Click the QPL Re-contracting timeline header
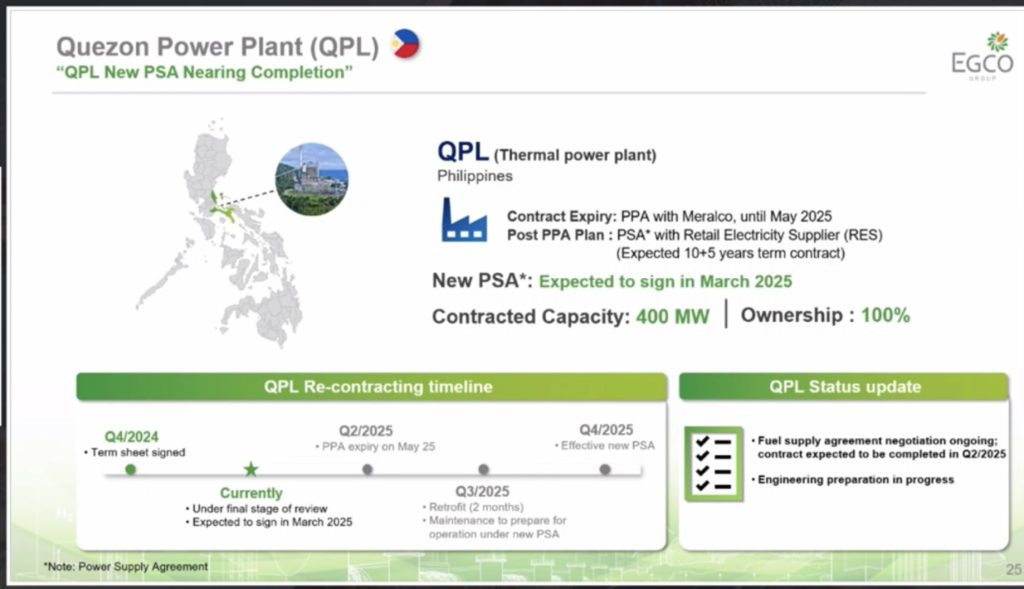This screenshot has height=589, width=1024. coord(372,387)
